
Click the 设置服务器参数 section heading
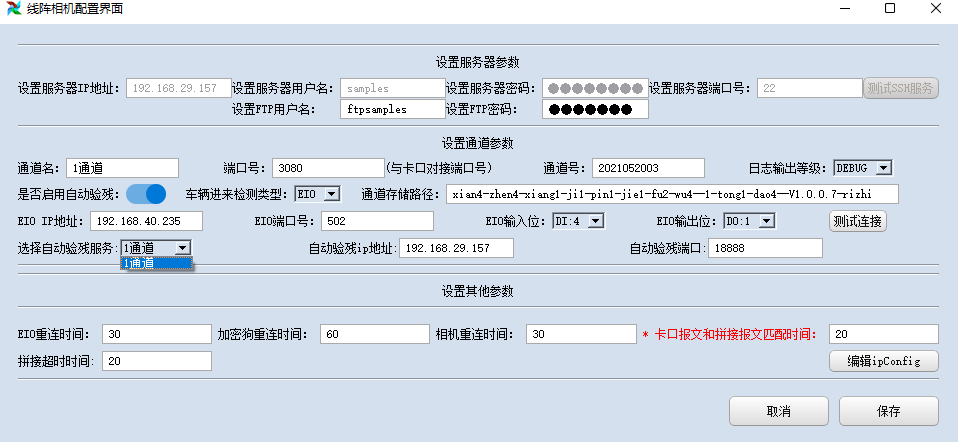point(478,62)
